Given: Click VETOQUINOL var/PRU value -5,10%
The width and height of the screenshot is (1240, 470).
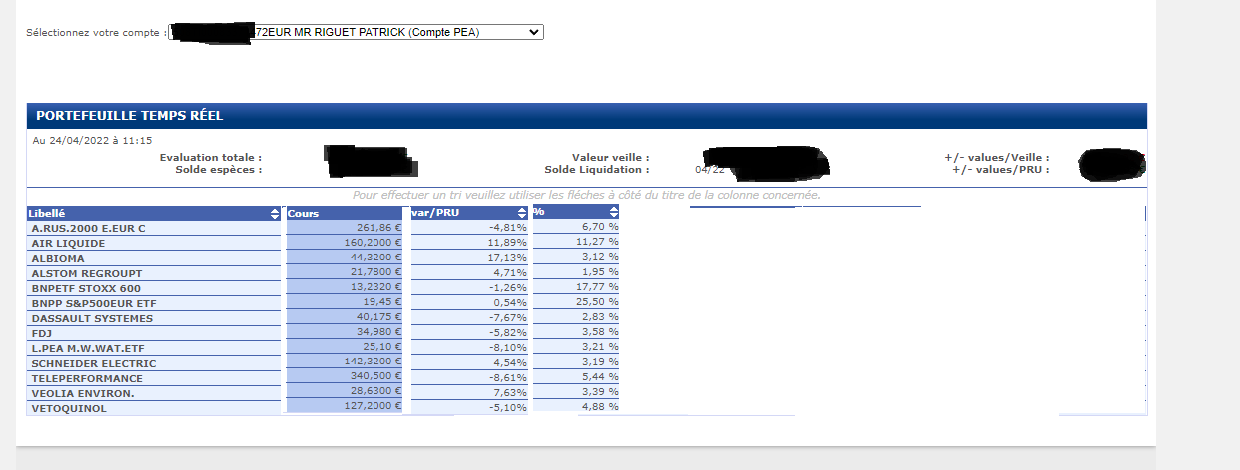Looking at the screenshot, I should 507,408.
